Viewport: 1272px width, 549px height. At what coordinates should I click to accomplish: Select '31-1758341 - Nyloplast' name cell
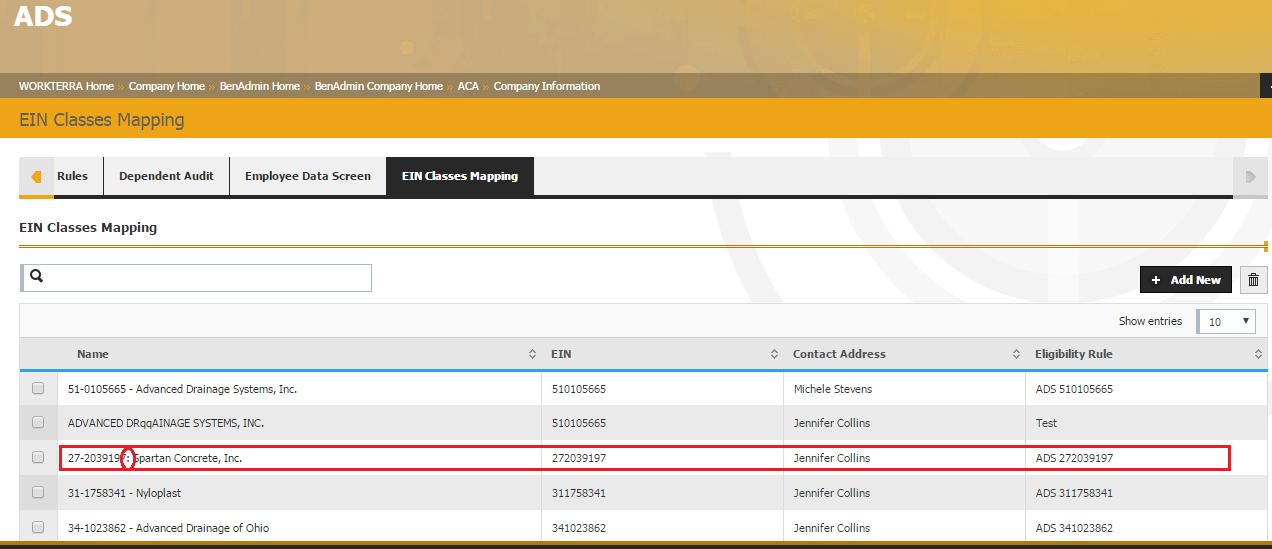tap(124, 493)
